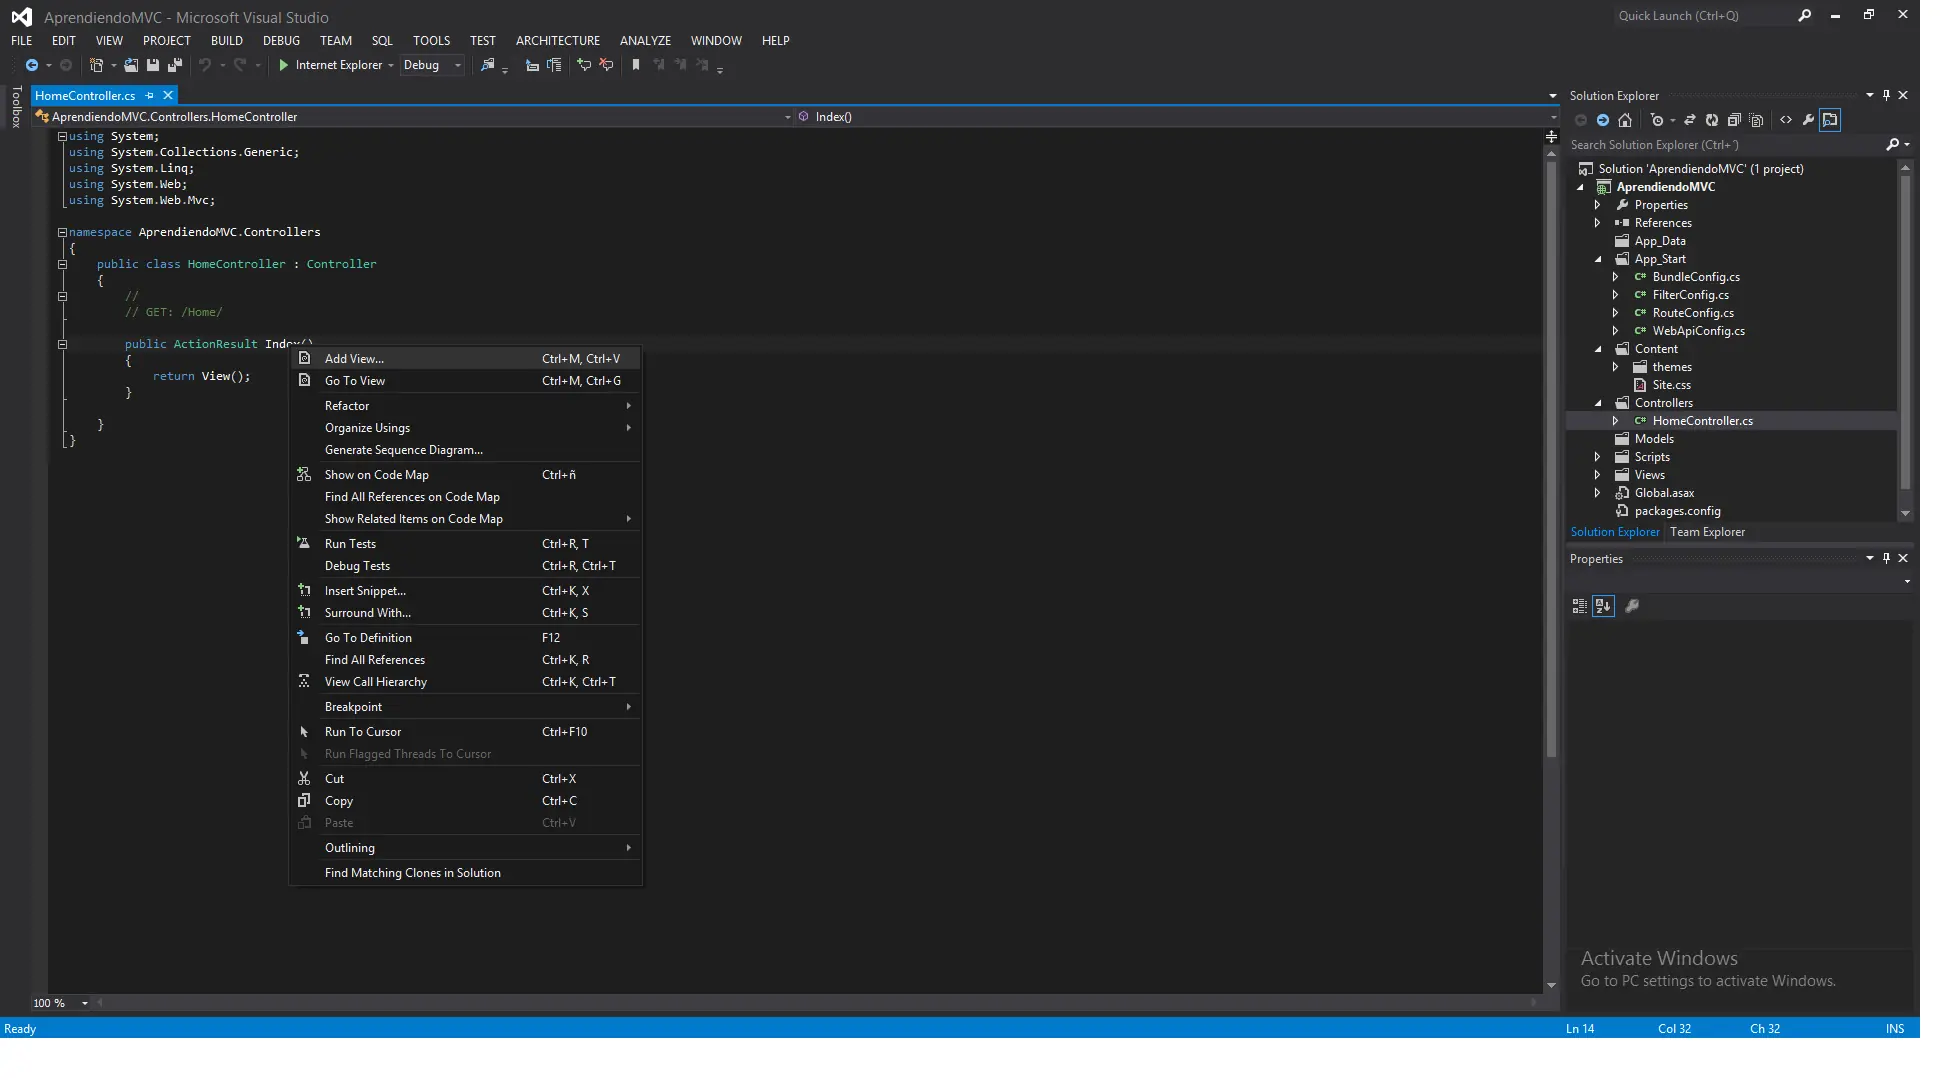Click the Solution Explorer search magnifier icon
Viewport: 1942px width, 1080px height.
click(1892, 145)
